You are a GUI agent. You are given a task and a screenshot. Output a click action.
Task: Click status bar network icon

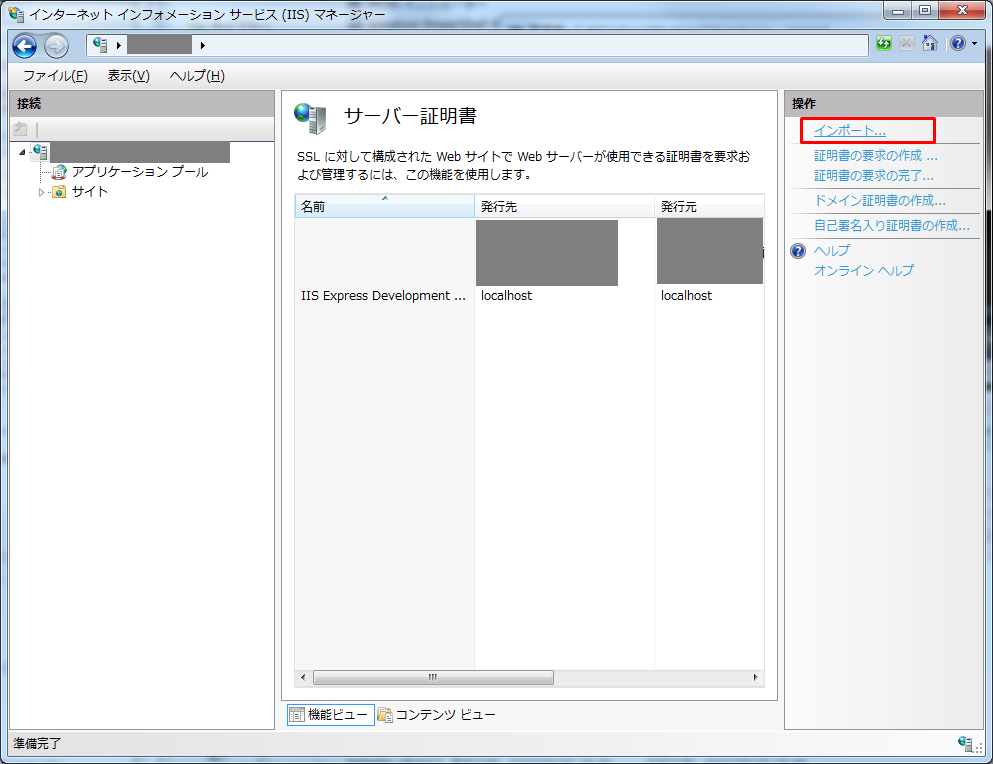[967, 744]
